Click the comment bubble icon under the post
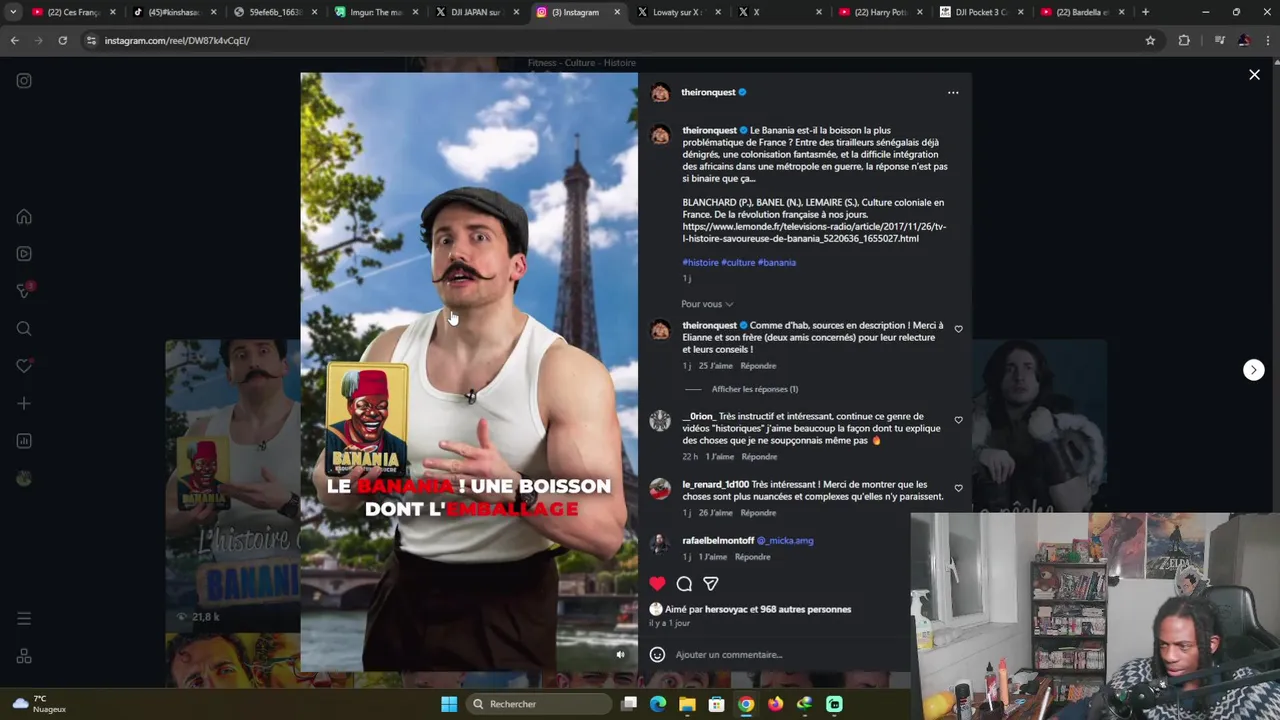 tap(684, 583)
